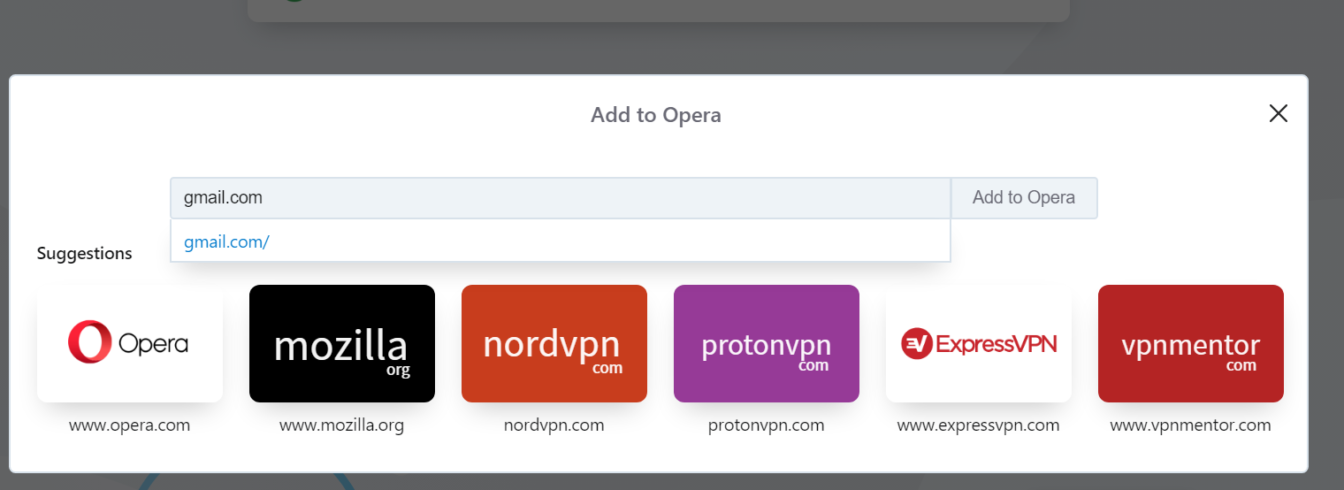Open the nordvpn.com text label
The height and width of the screenshot is (490, 1344).
click(554, 425)
